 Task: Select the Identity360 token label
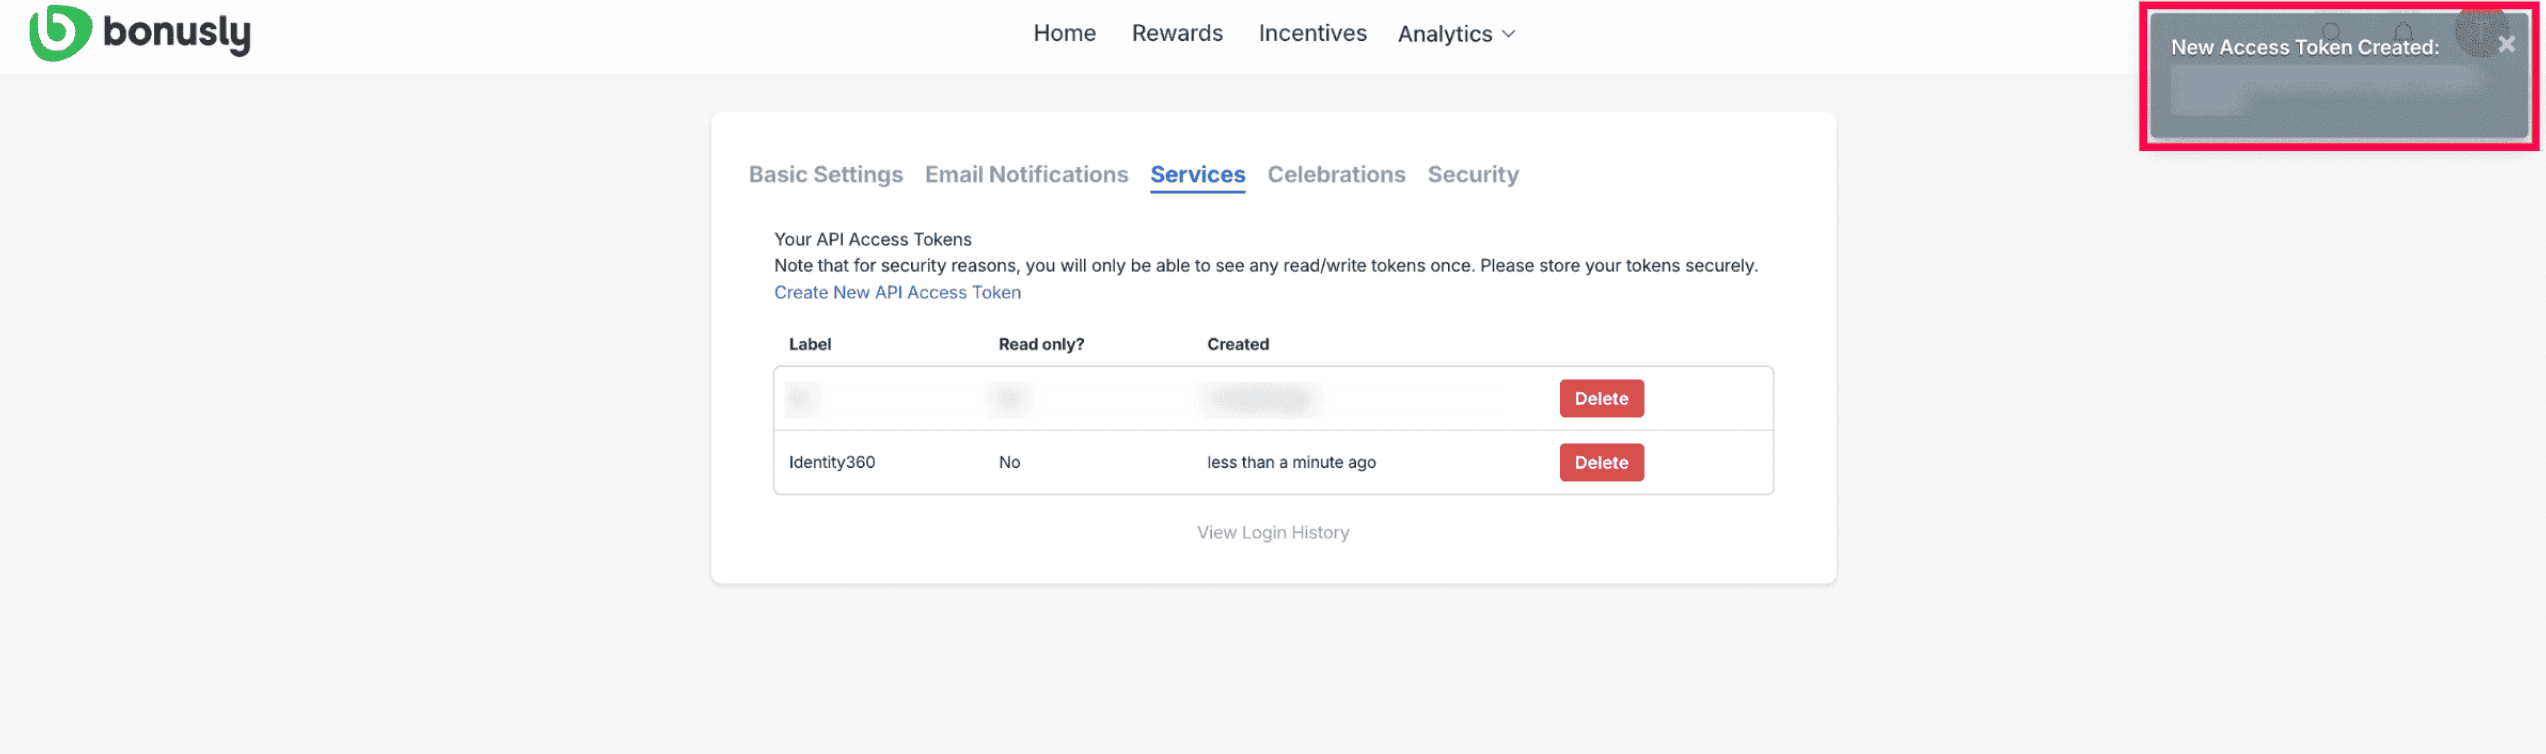tap(831, 462)
